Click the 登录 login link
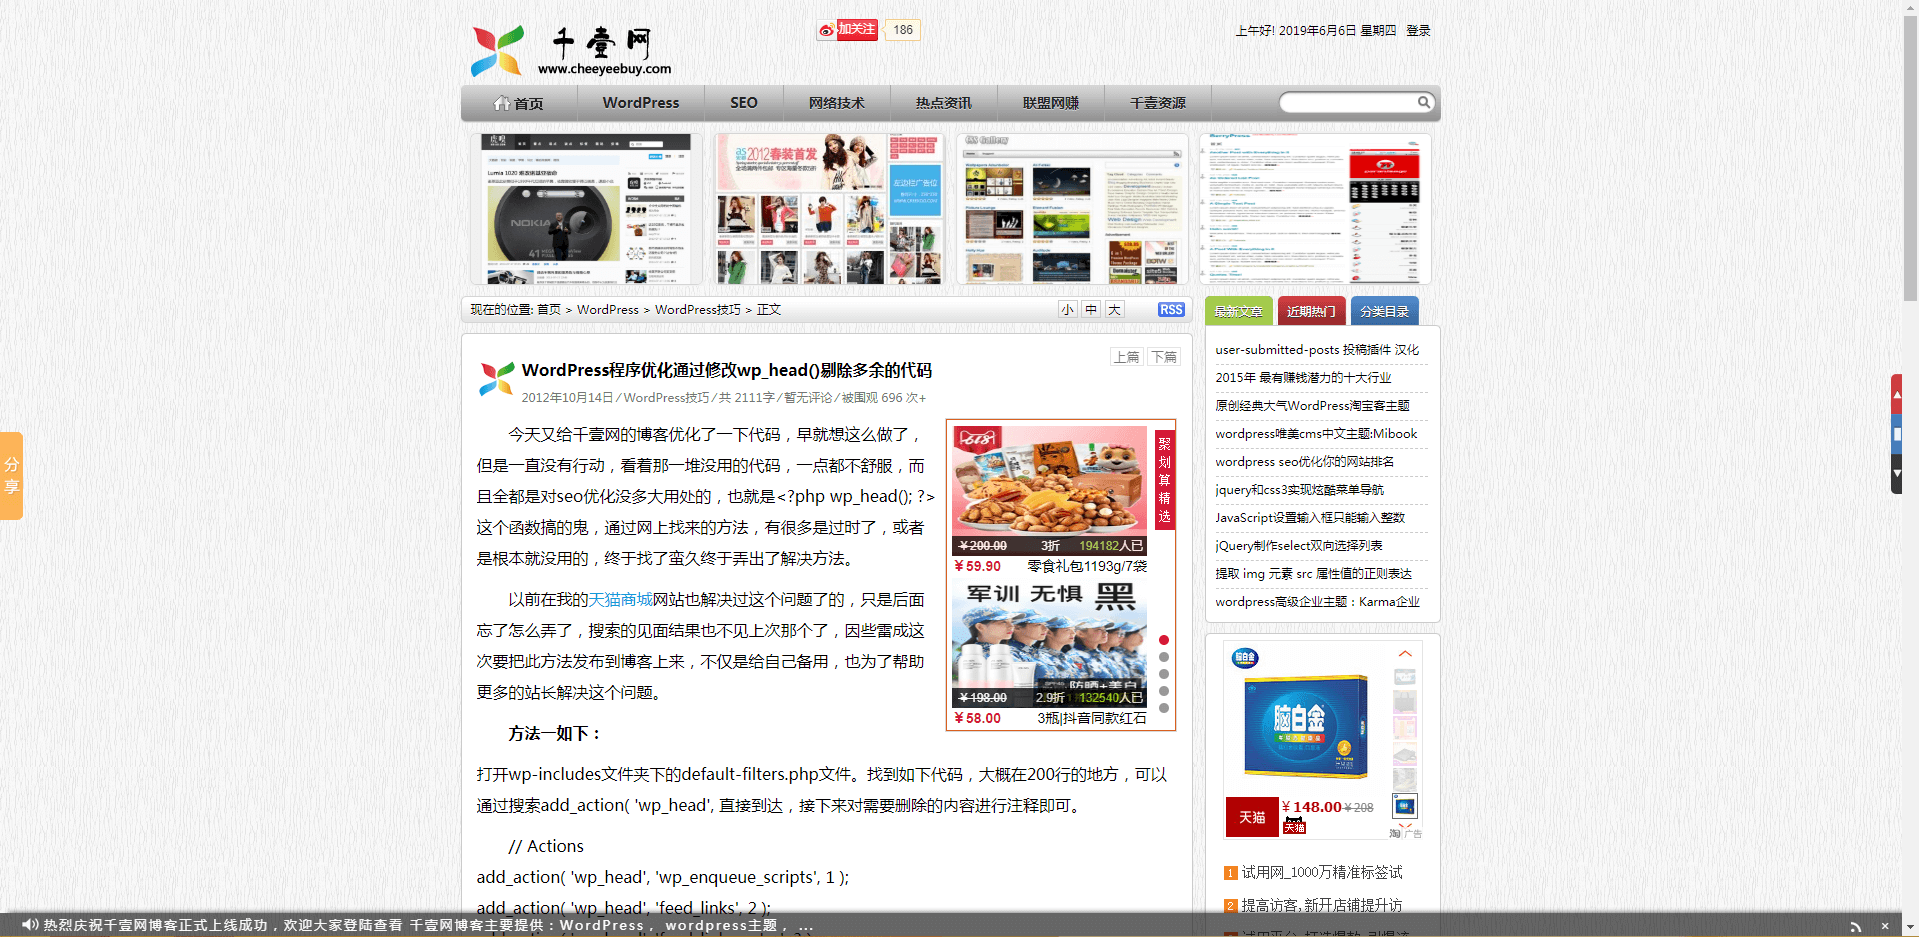 coord(1418,30)
